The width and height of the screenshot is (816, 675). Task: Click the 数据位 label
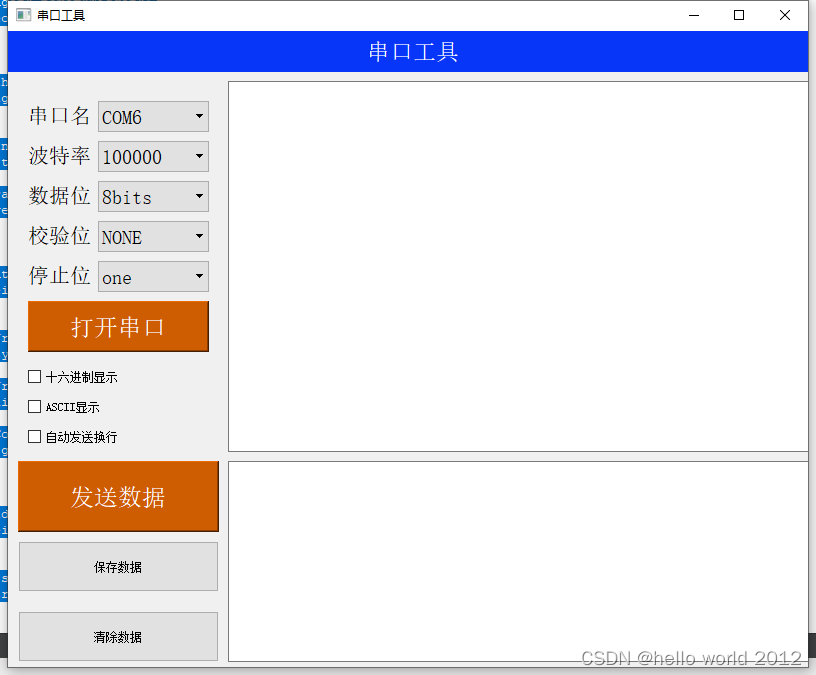coord(59,196)
